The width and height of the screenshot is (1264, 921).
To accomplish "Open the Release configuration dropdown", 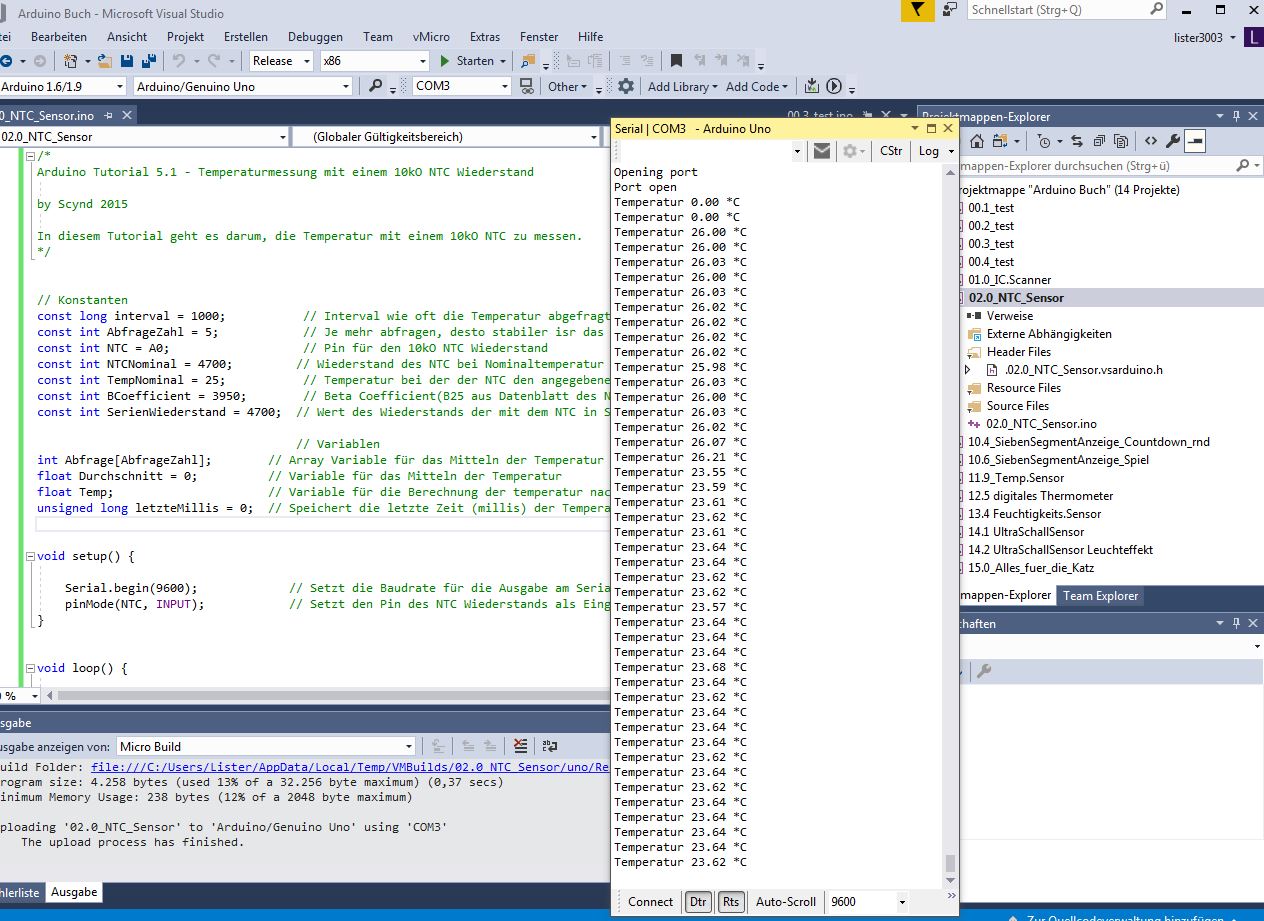I will point(306,61).
